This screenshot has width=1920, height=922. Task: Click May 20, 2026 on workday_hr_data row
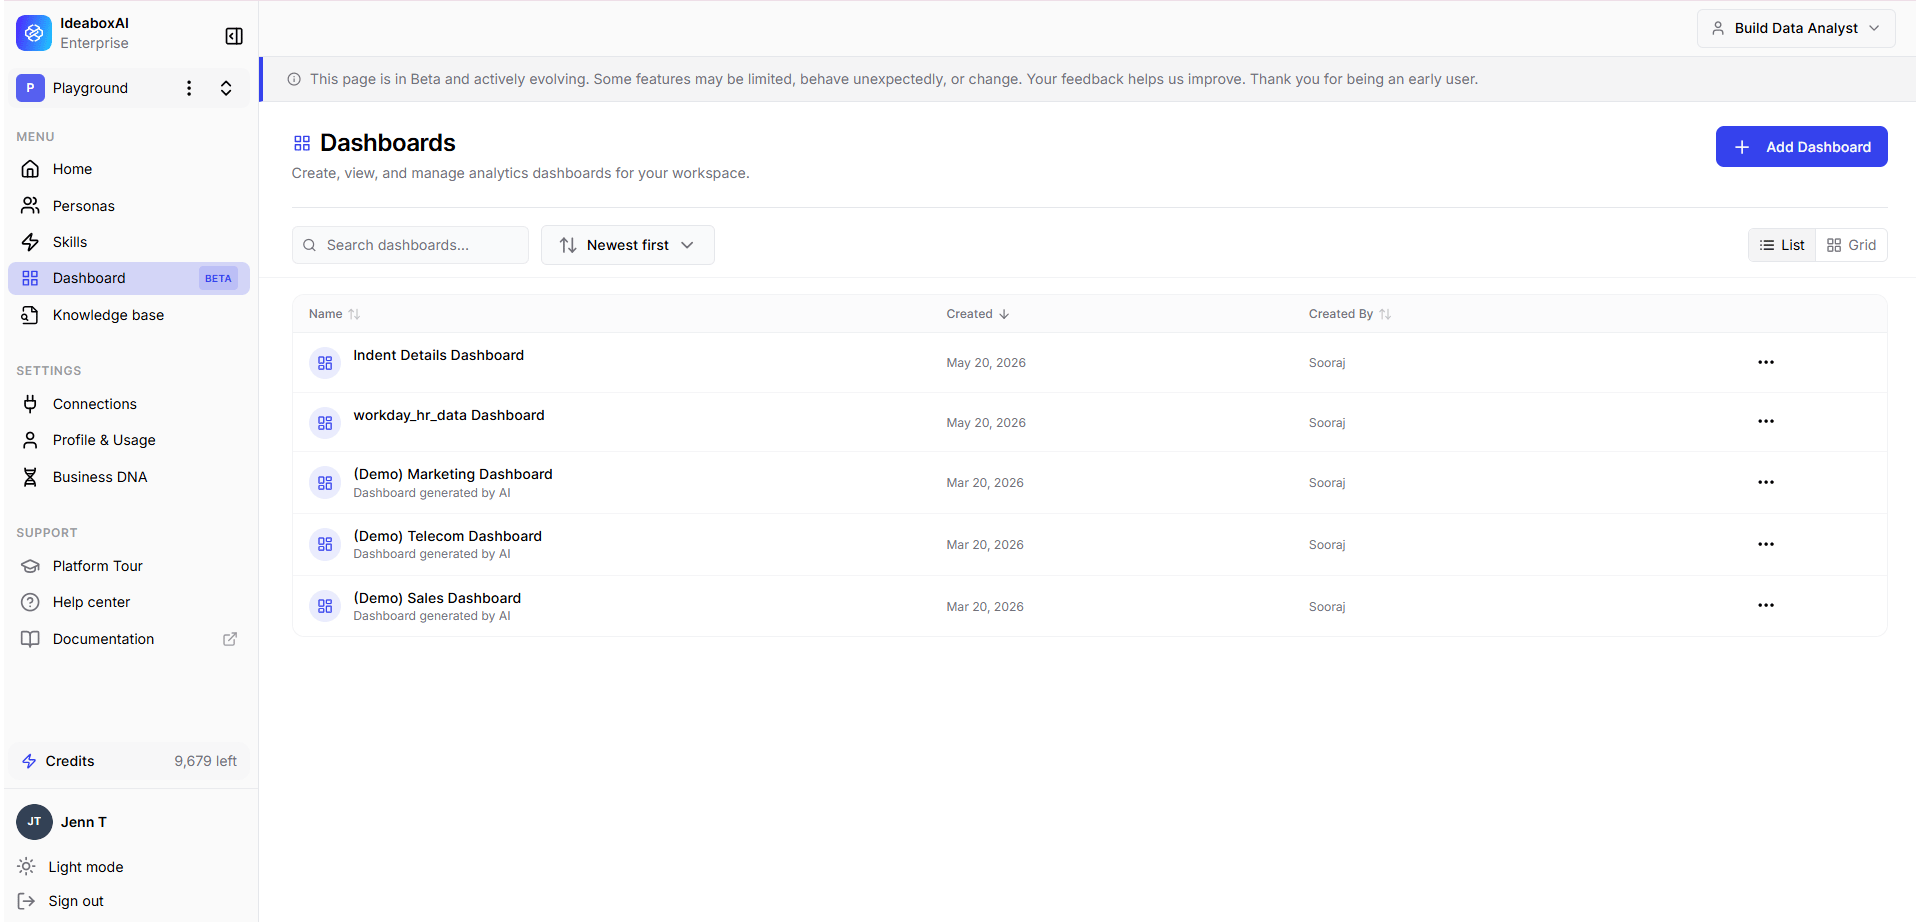tap(986, 423)
